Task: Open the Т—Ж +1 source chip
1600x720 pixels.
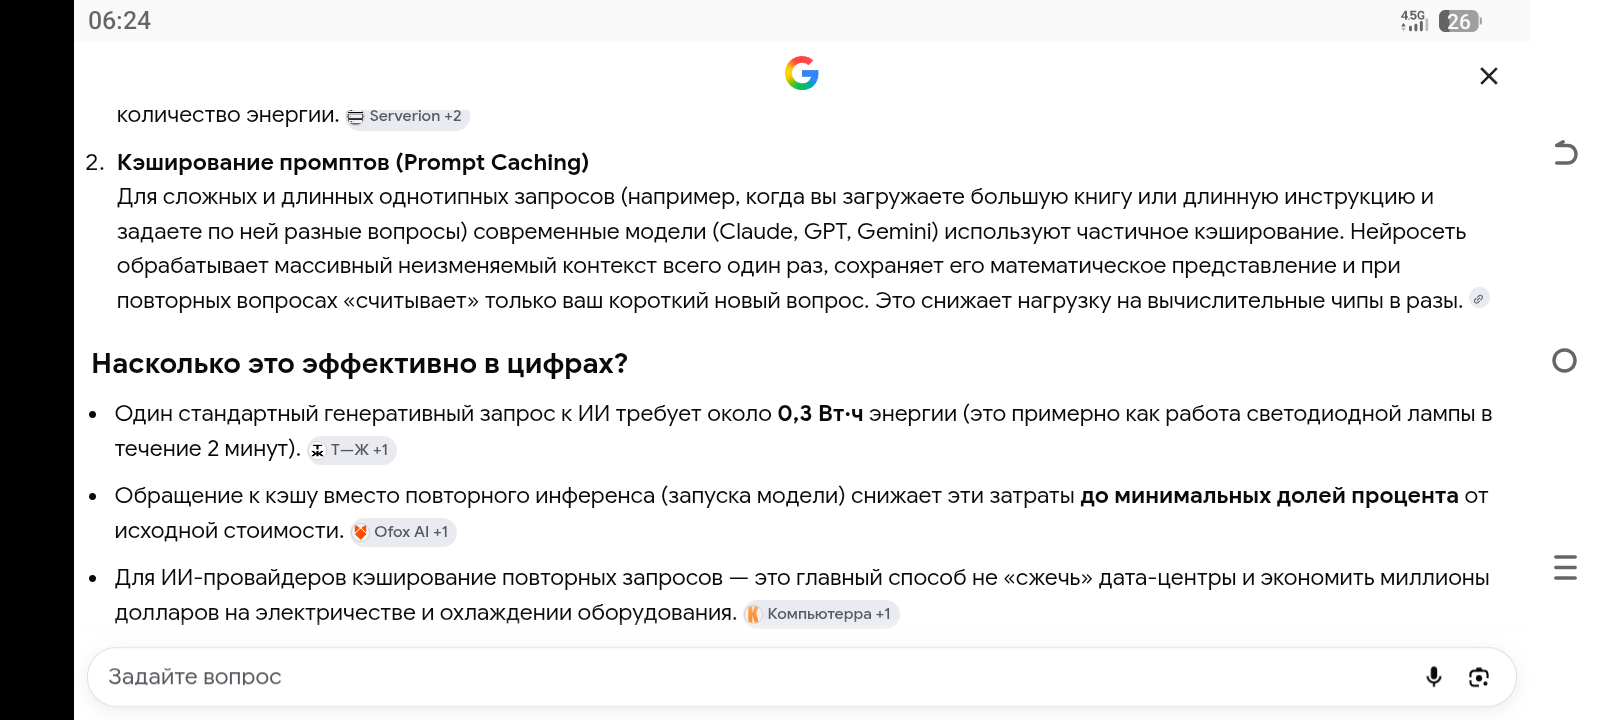Action: click(351, 450)
